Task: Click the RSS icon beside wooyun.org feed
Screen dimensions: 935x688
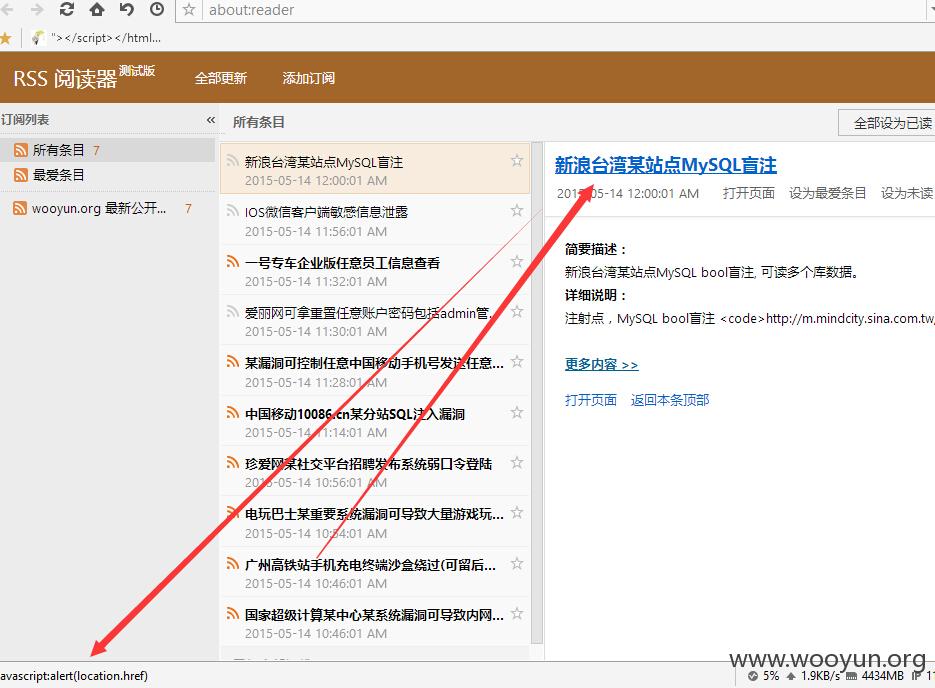Action: pyautogui.click(x=20, y=208)
